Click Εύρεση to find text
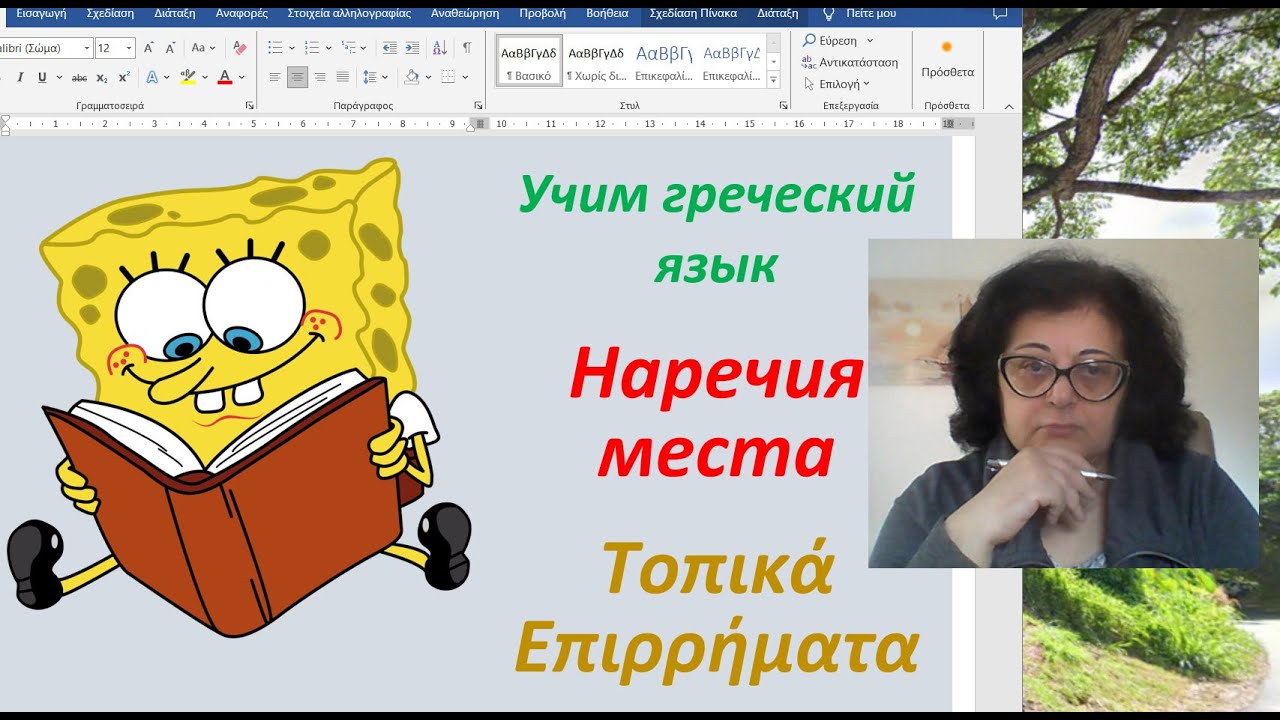This screenshot has width=1280, height=720. pyautogui.click(x=830, y=40)
